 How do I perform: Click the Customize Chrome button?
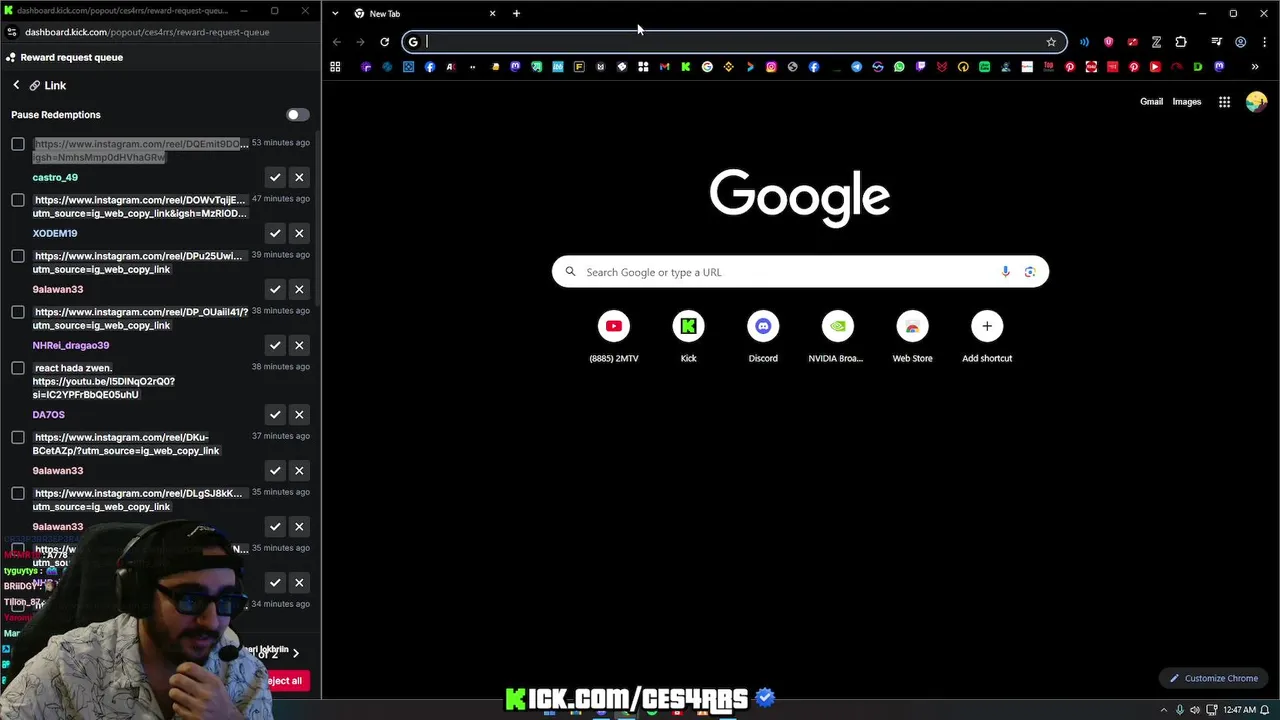click(1214, 678)
